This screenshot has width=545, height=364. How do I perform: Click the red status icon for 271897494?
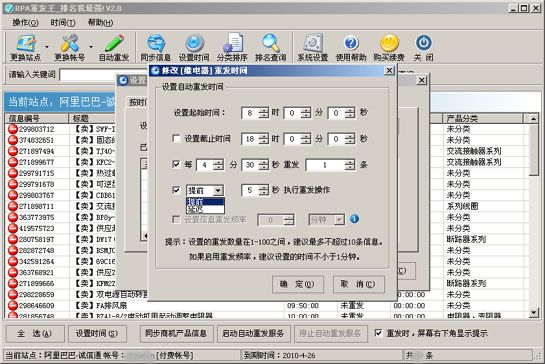click(x=13, y=151)
